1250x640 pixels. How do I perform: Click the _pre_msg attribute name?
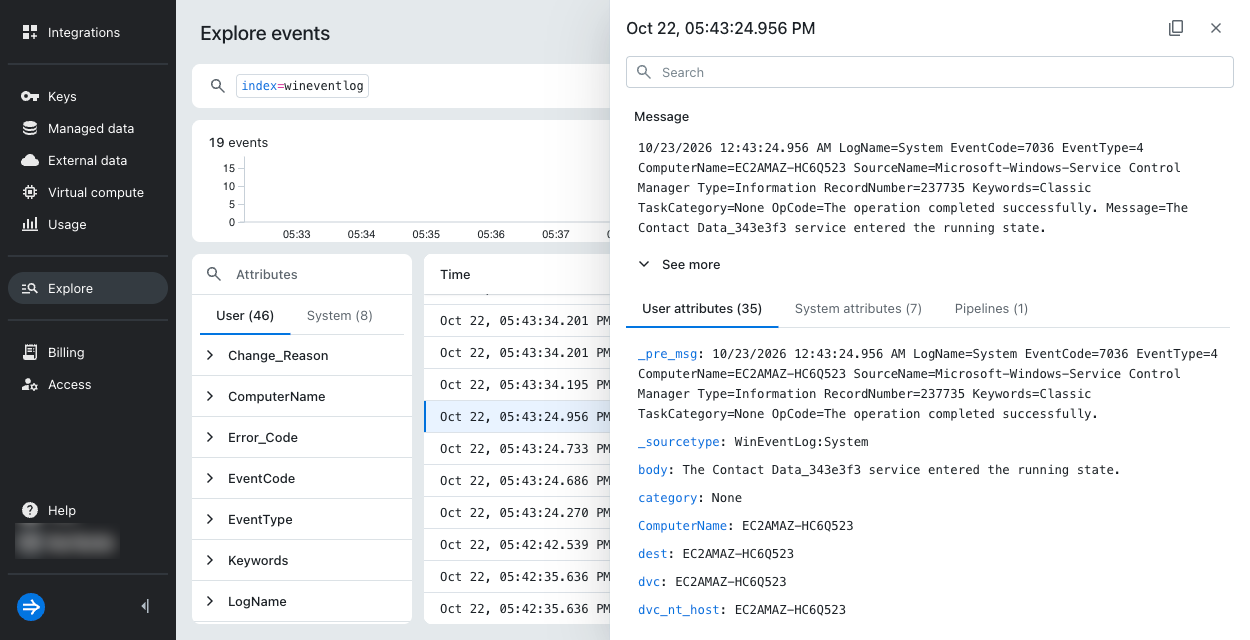coord(668,353)
